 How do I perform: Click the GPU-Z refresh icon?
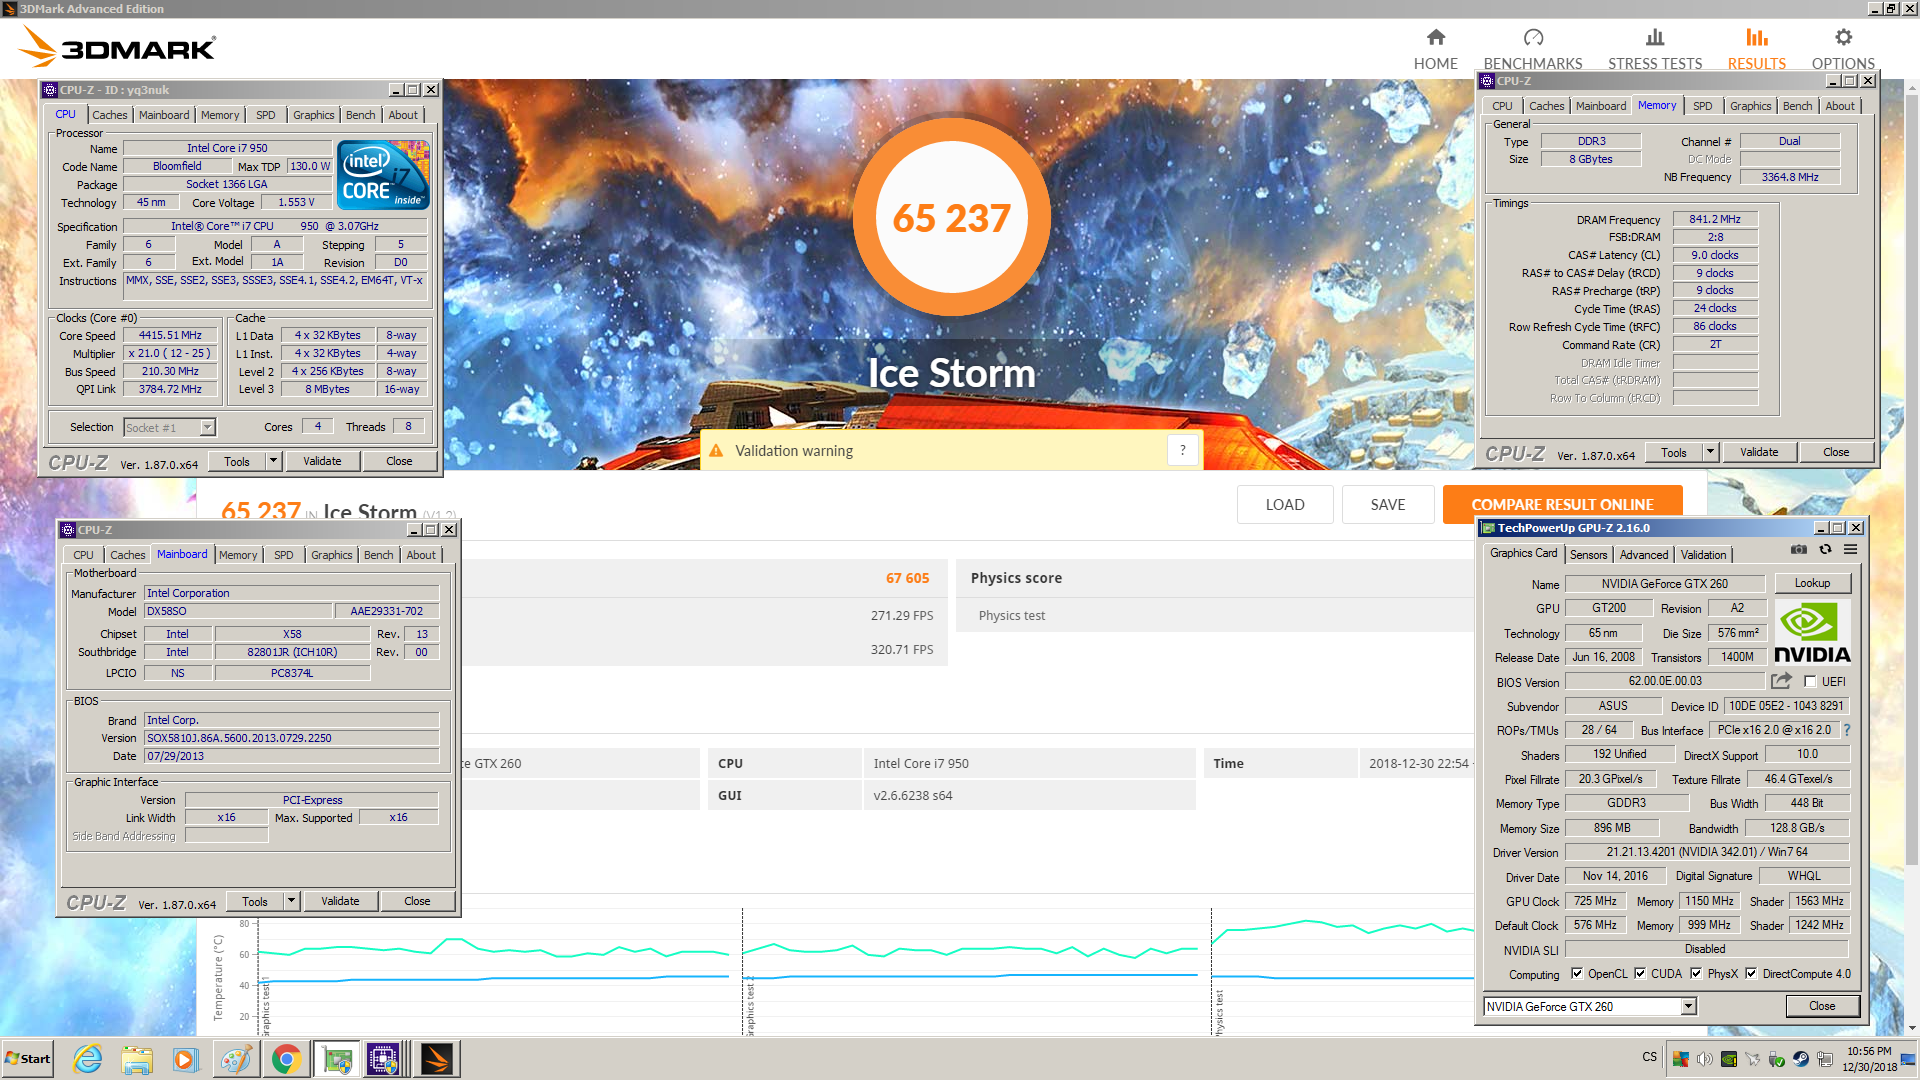[1825, 550]
